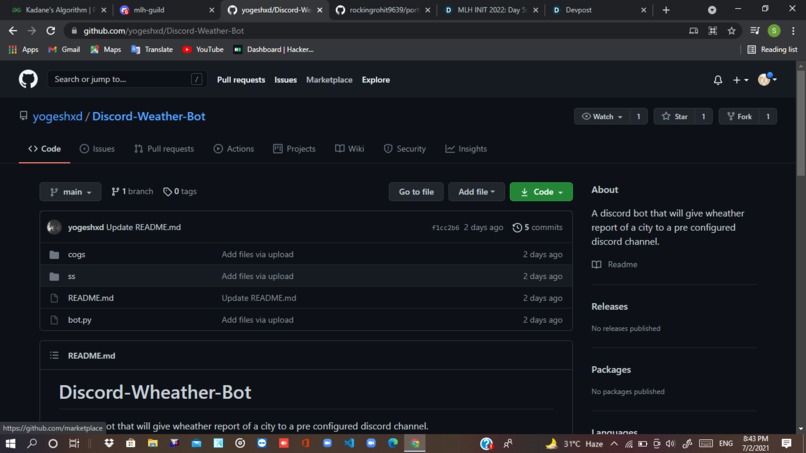806x453 pixels.
Task: Open the Translate bookmark
Action: [152, 49]
